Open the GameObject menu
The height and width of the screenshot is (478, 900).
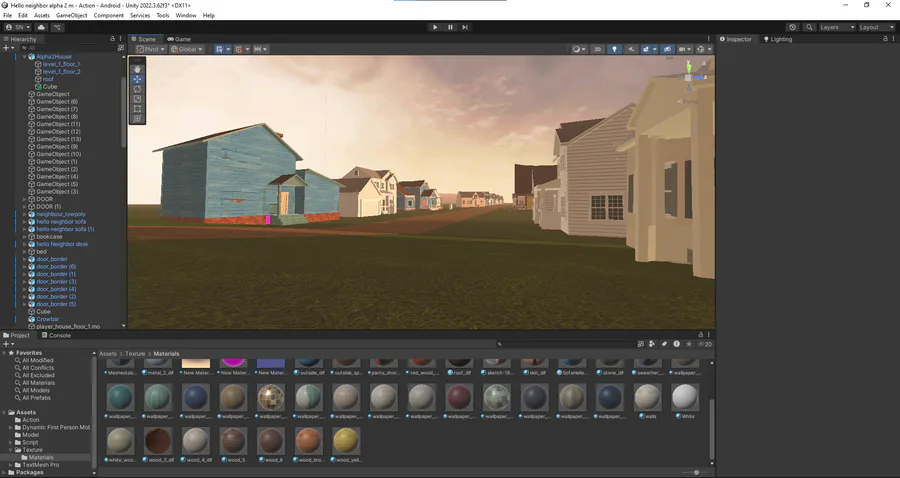[72, 15]
